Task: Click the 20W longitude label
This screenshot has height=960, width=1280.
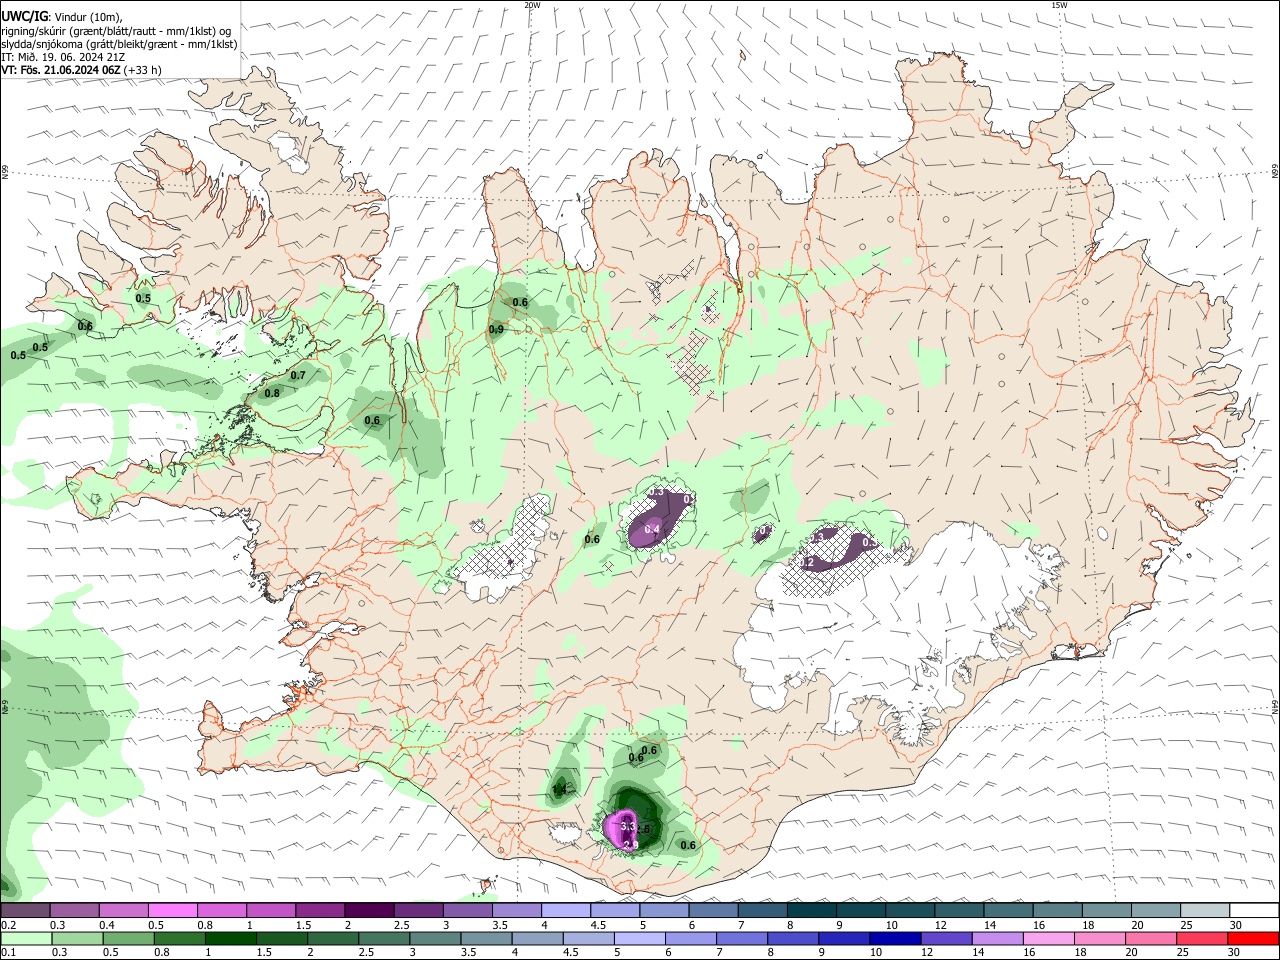Action: (532, 5)
